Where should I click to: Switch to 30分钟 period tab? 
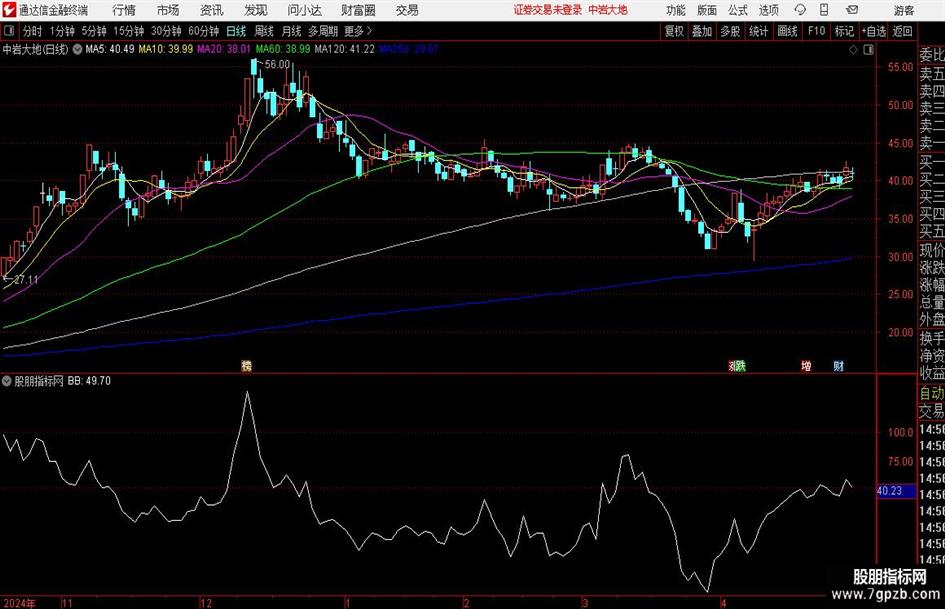[x=166, y=31]
